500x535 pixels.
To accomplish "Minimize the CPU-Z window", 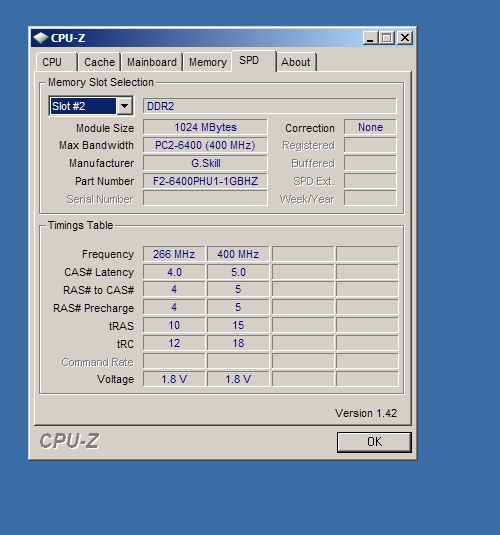I will [x=370, y=38].
